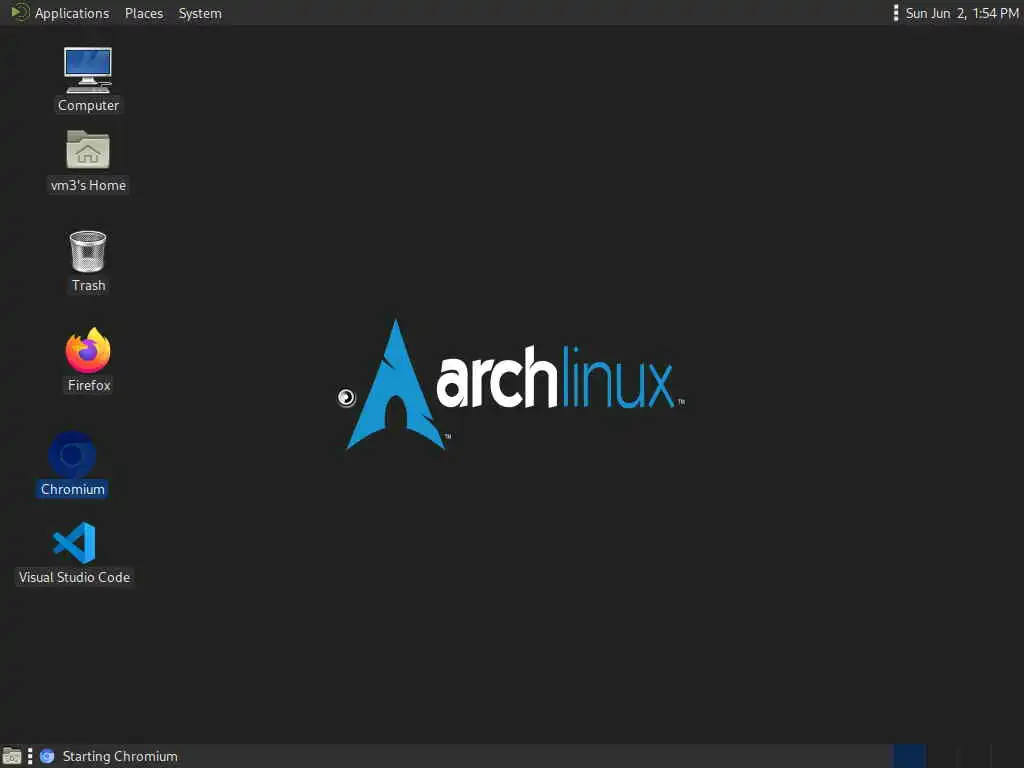Click the clock showing Sun Jun 2, 1:54 PM
The image size is (1024, 768).
point(962,13)
